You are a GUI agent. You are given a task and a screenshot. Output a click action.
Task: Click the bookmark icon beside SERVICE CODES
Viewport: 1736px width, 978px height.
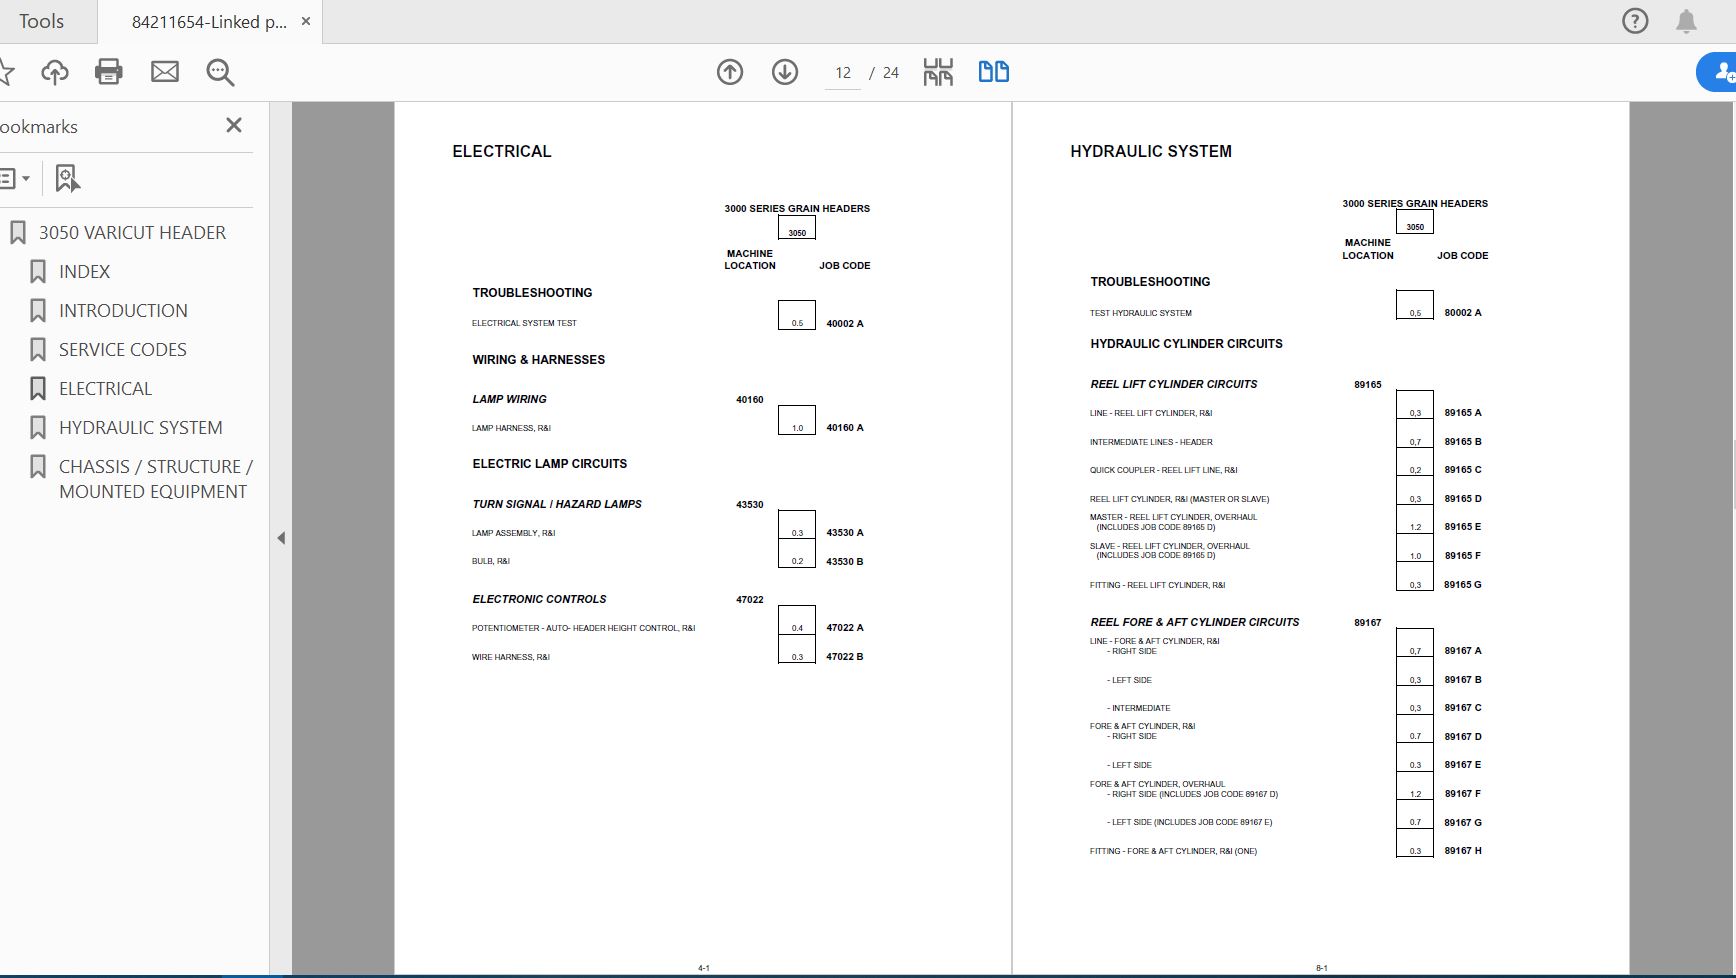pos(38,350)
